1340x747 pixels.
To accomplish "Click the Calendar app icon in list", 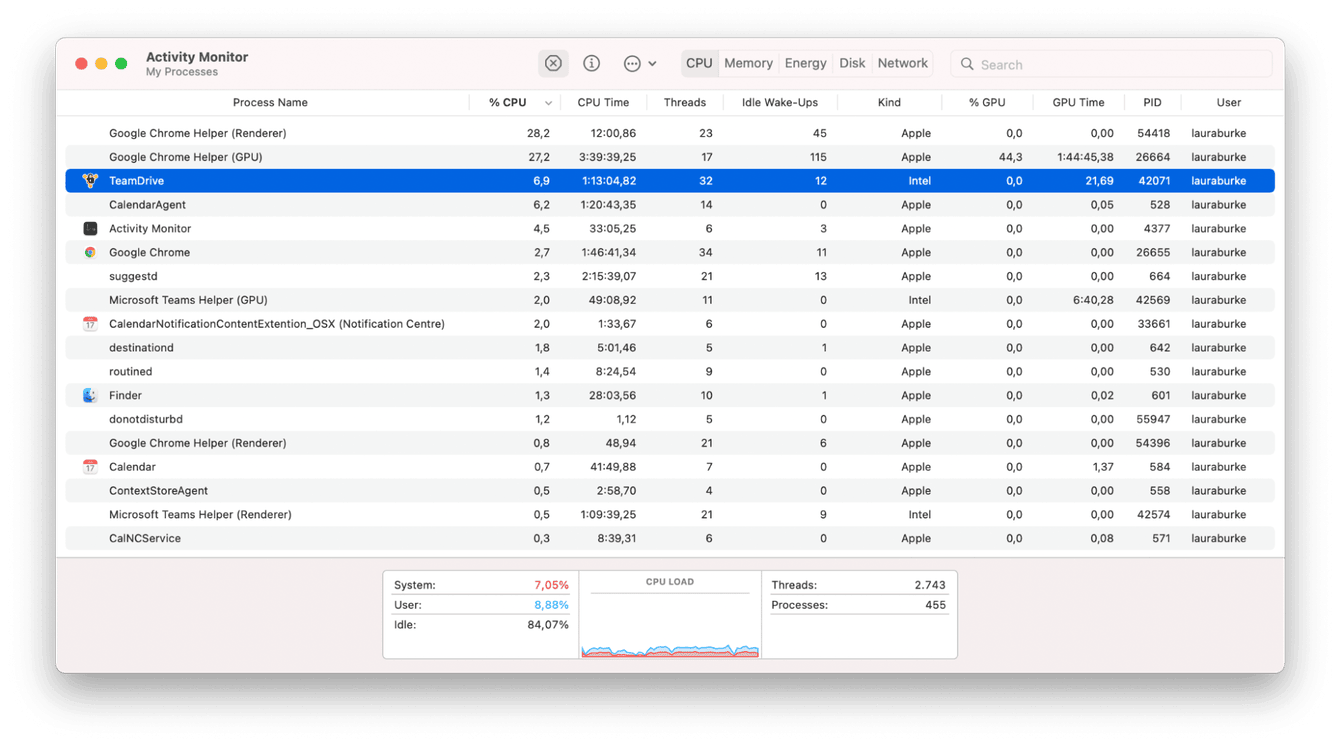I will click(x=90, y=467).
